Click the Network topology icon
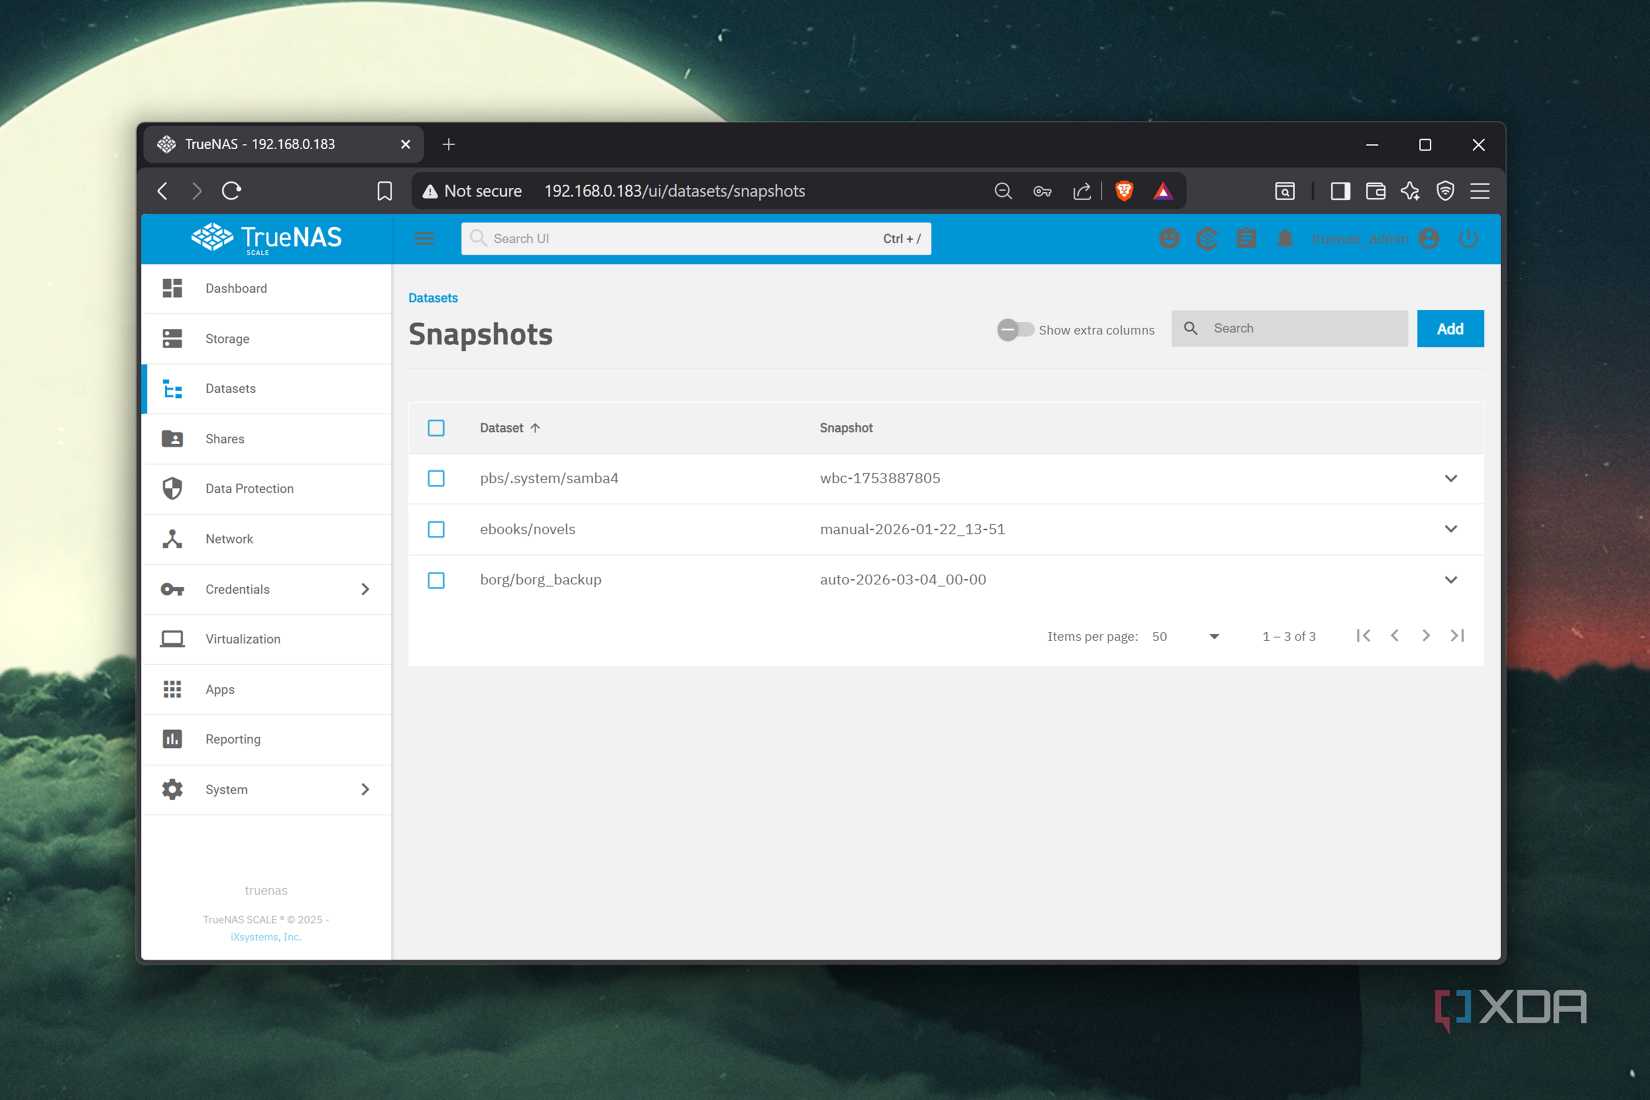The width and height of the screenshot is (1650, 1100). 172,539
